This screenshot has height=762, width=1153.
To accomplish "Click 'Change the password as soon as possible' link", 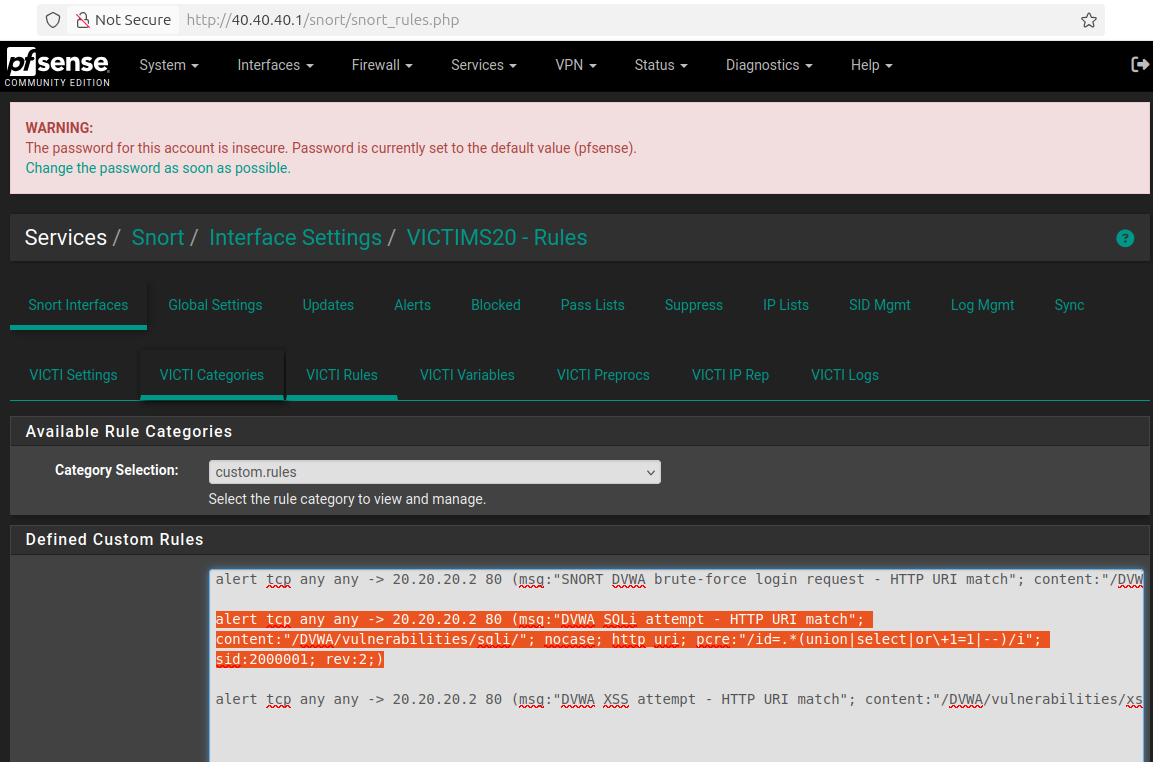I will 158,168.
